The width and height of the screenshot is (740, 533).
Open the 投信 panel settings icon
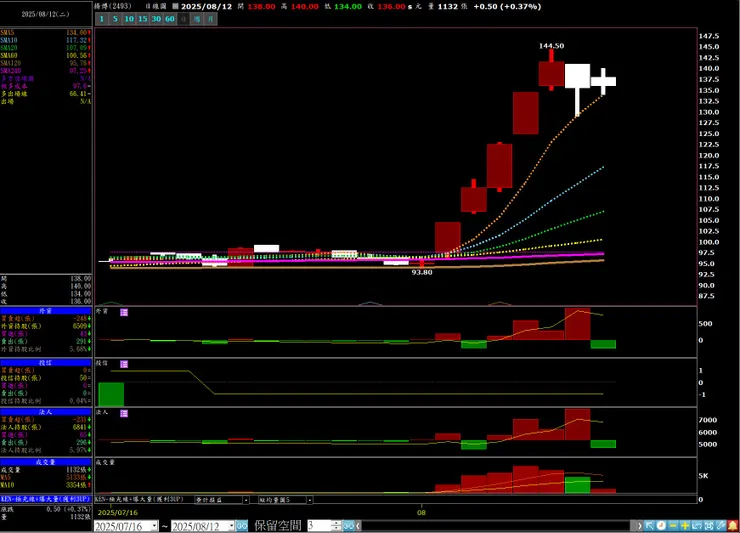pyautogui.click(x=124, y=364)
